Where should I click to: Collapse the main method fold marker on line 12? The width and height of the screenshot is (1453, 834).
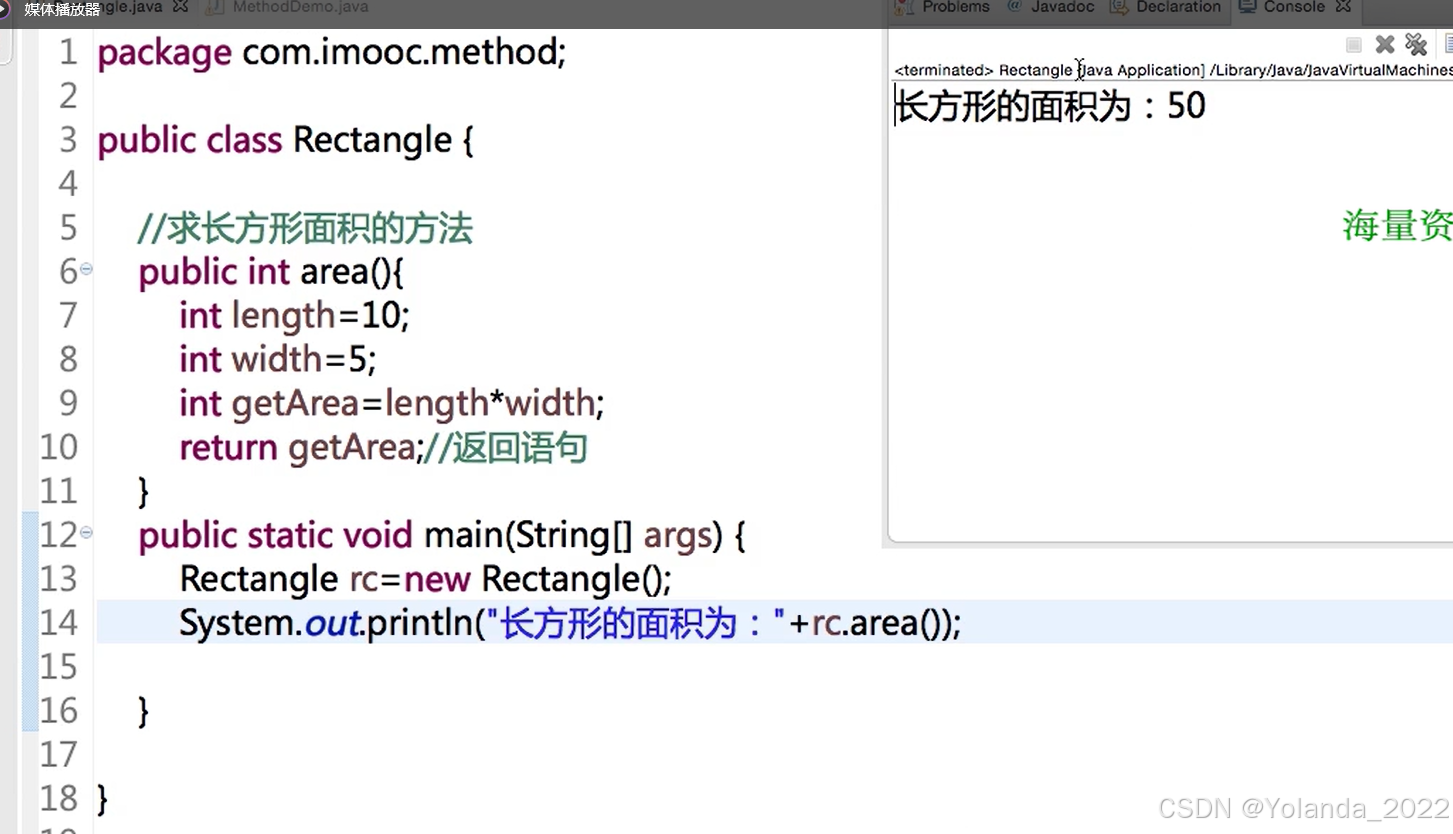(86, 533)
